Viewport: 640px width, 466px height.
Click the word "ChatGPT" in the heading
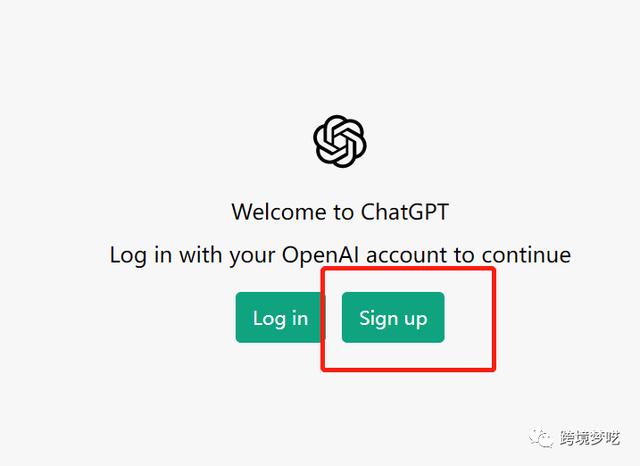point(404,212)
